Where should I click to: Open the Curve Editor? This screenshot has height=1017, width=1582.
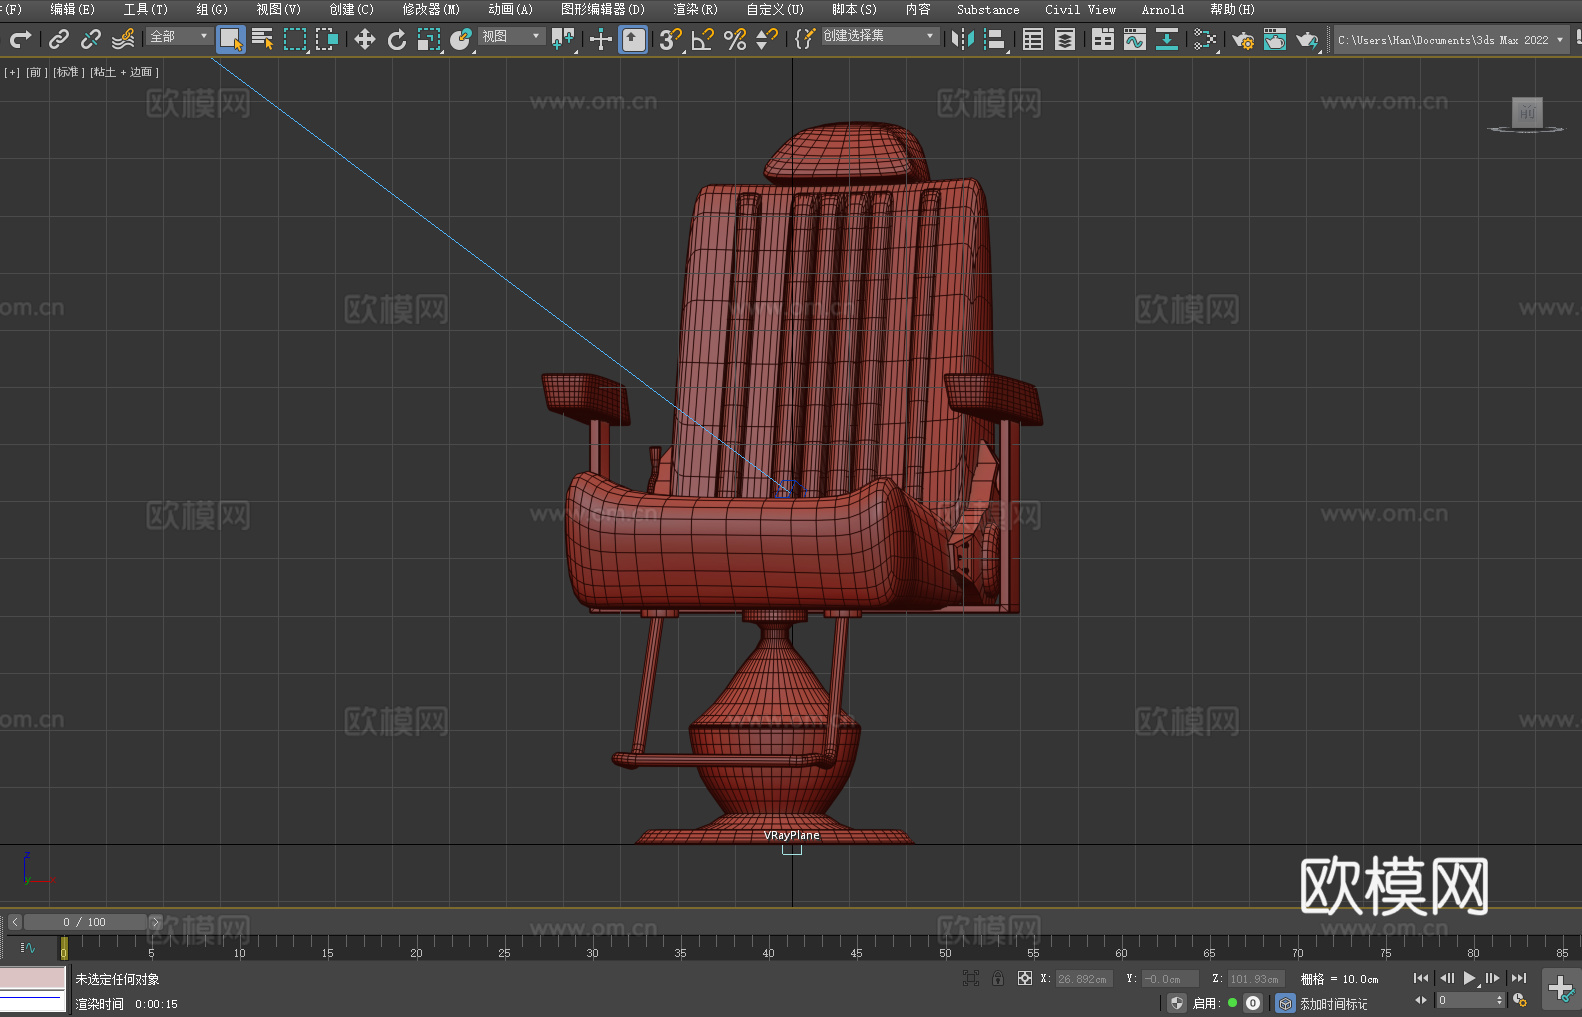(x=1135, y=39)
